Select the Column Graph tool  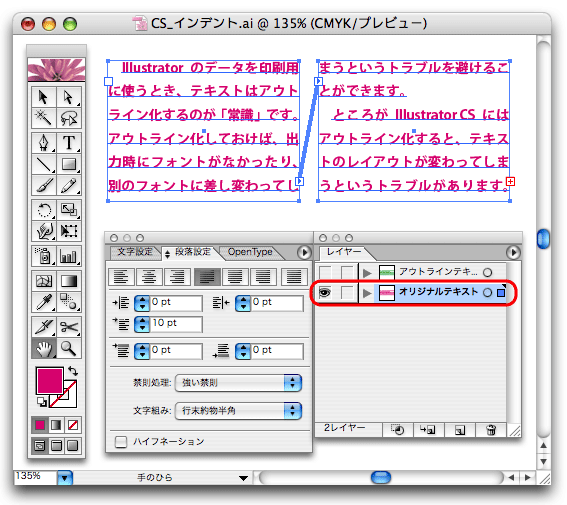(69, 256)
